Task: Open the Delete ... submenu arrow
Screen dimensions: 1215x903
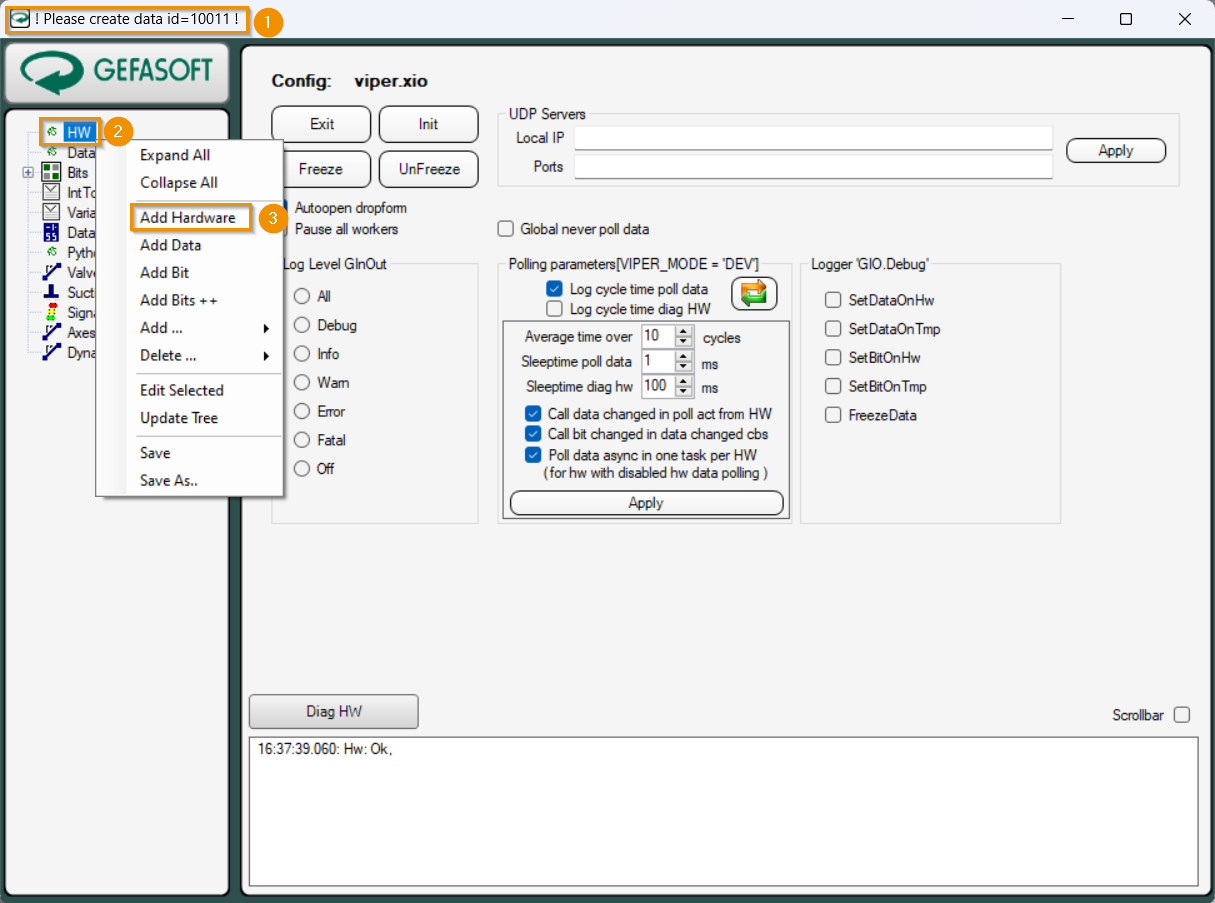Action: pyautogui.click(x=266, y=355)
